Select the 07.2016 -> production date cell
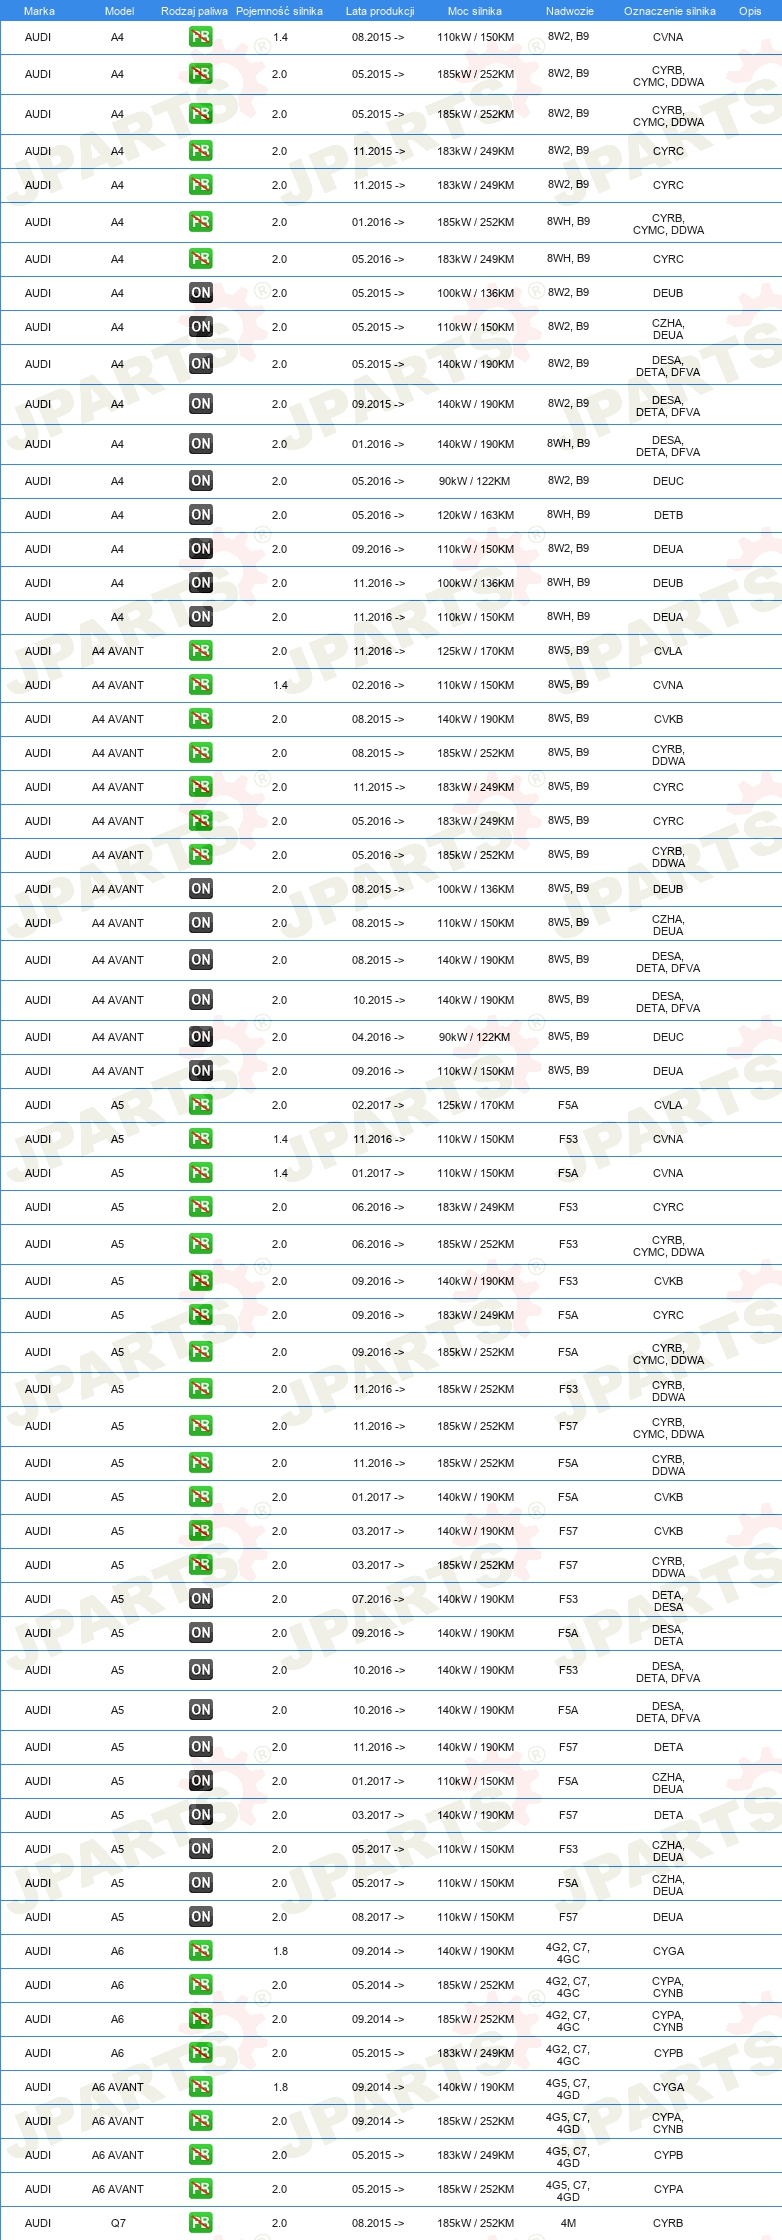 click(378, 1599)
